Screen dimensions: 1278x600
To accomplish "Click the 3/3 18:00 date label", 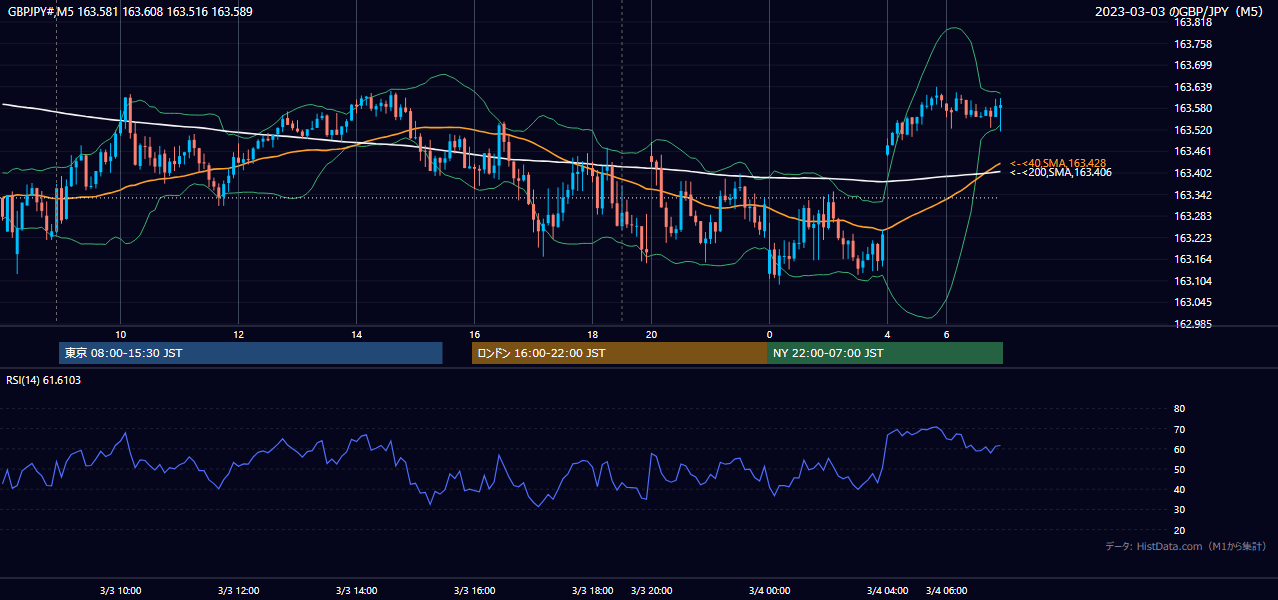I will click(593, 591).
